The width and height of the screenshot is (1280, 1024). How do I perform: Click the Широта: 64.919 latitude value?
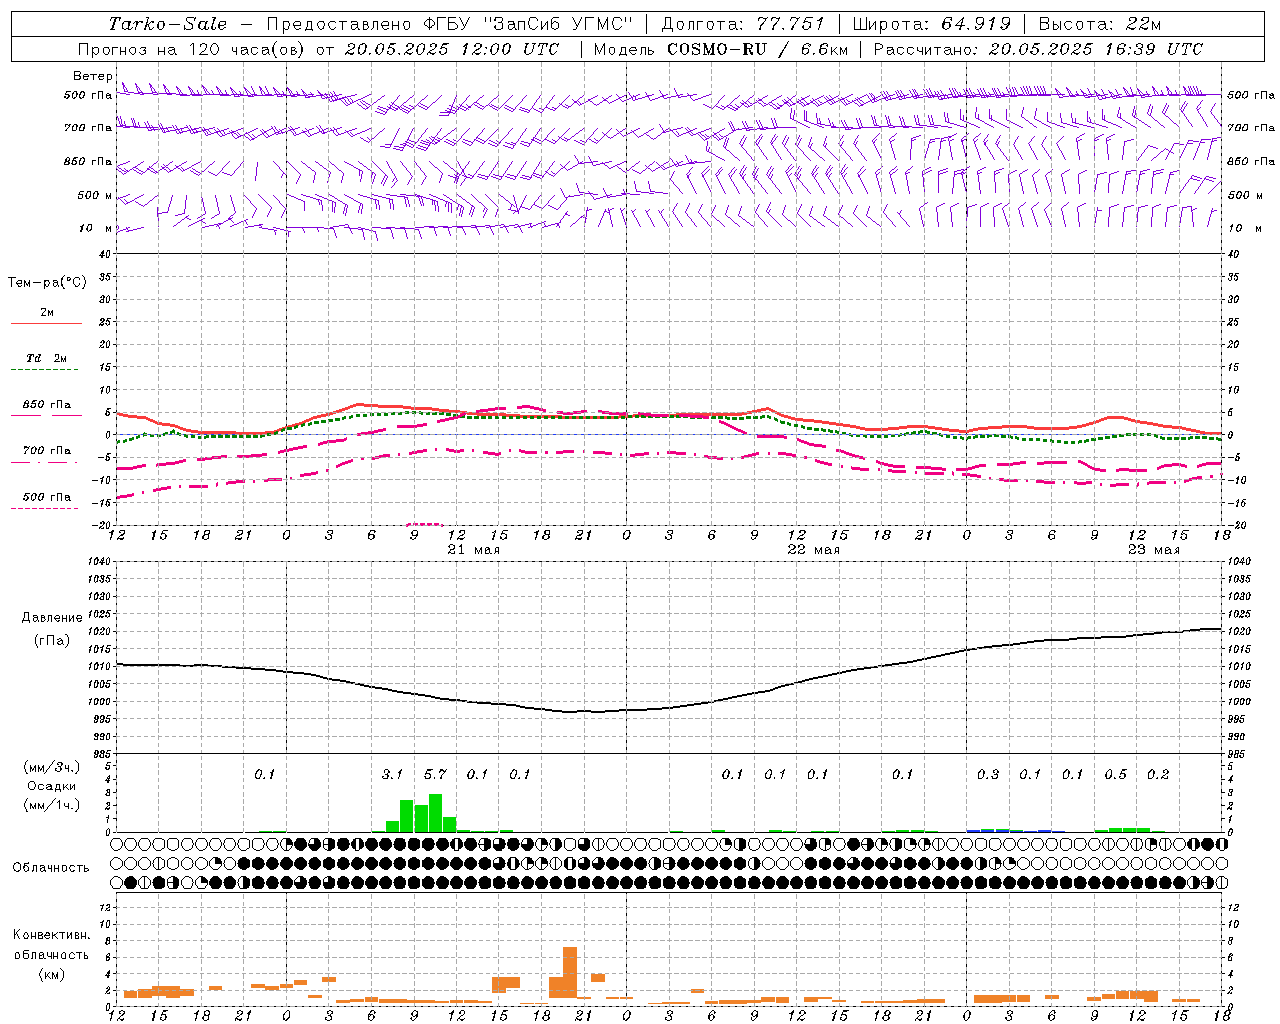click(x=932, y=24)
